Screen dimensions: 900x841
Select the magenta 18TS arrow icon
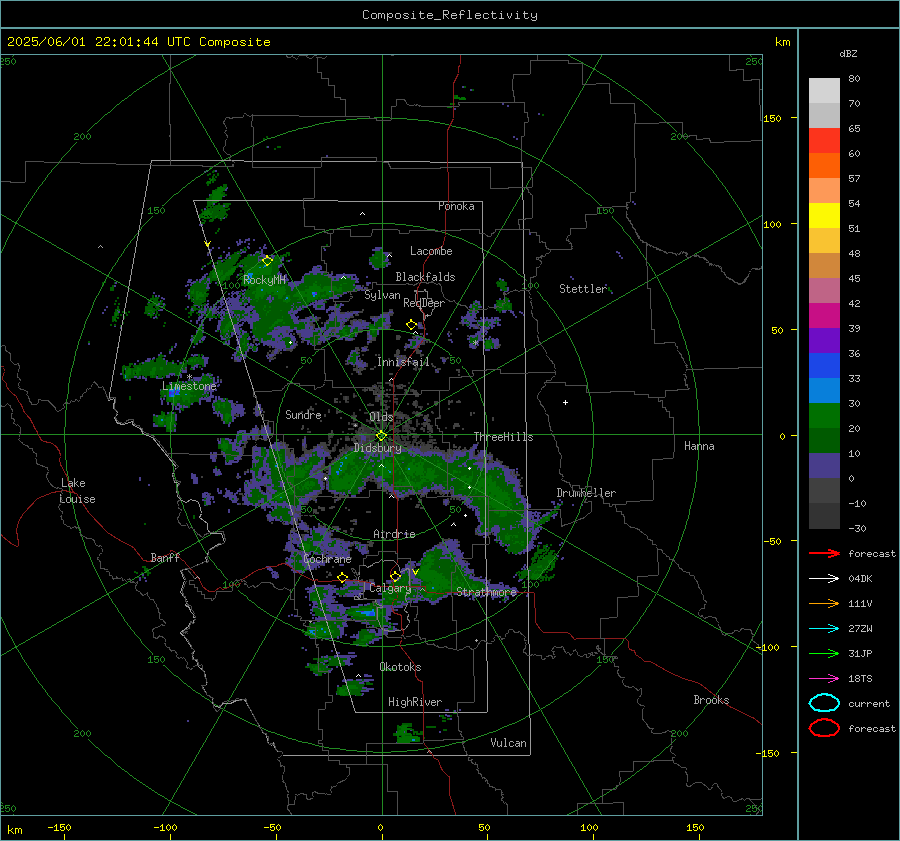pyautogui.click(x=824, y=679)
